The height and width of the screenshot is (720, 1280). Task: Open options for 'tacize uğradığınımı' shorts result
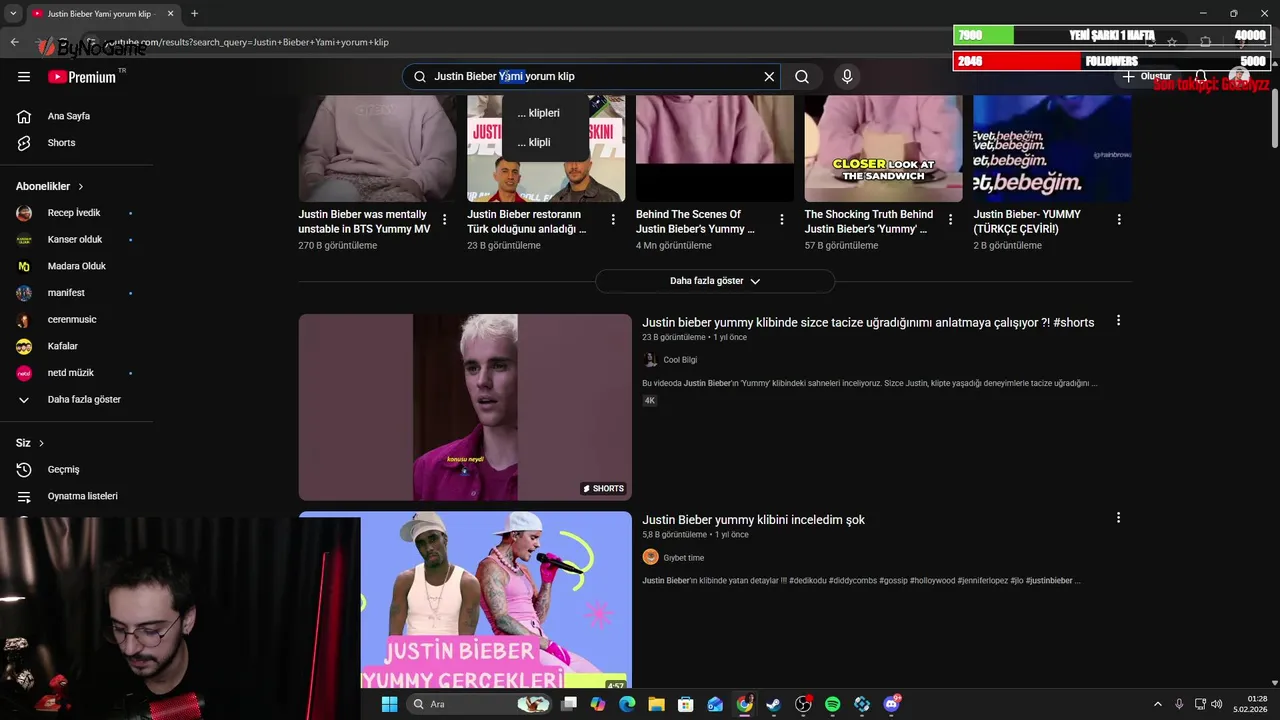pyautogui.click(x=1118, y=321)
